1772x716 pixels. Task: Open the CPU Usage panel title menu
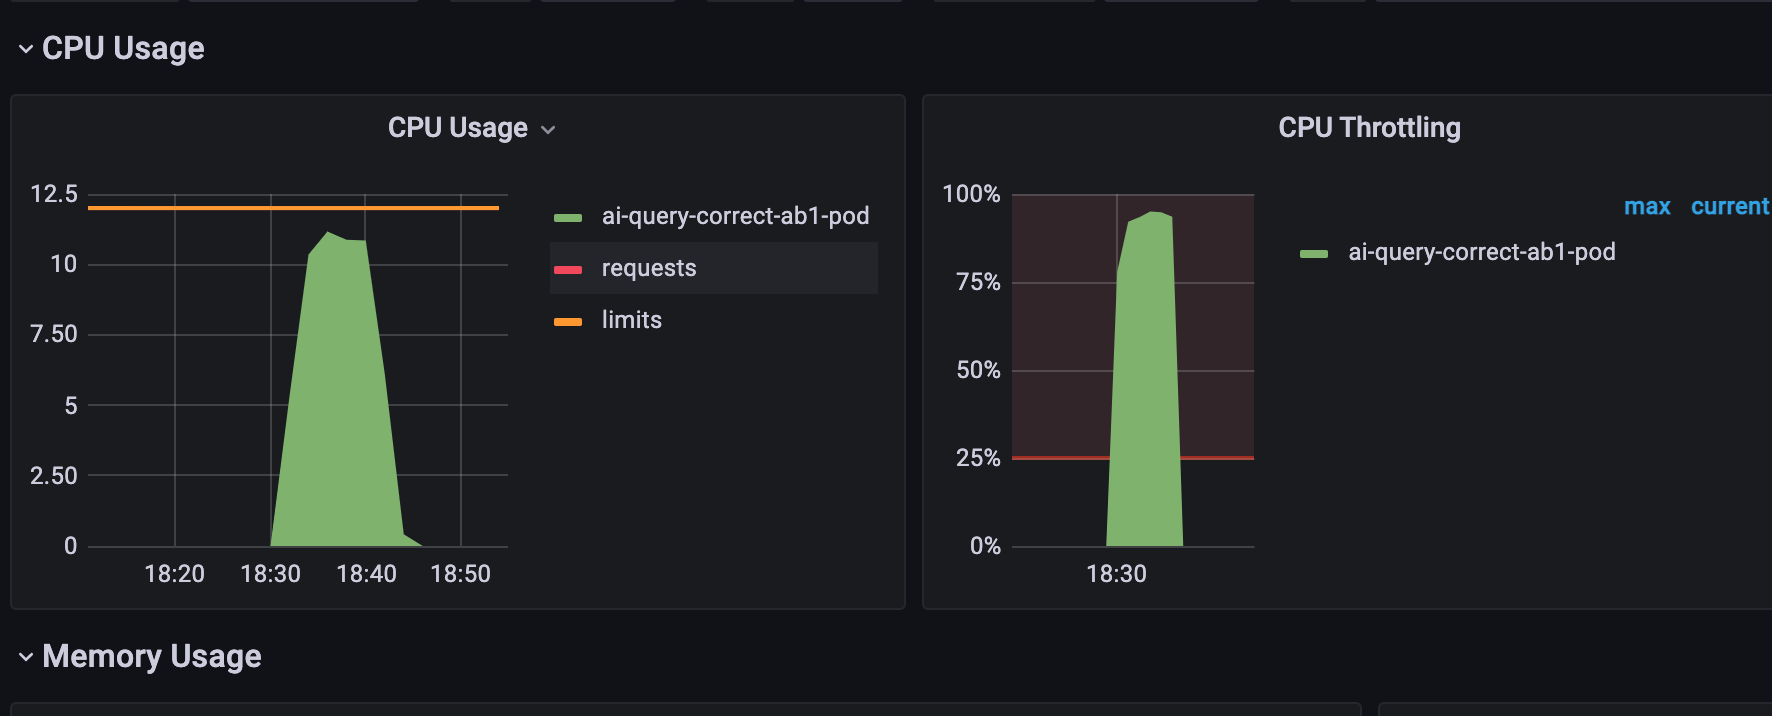tap(457, 128)
